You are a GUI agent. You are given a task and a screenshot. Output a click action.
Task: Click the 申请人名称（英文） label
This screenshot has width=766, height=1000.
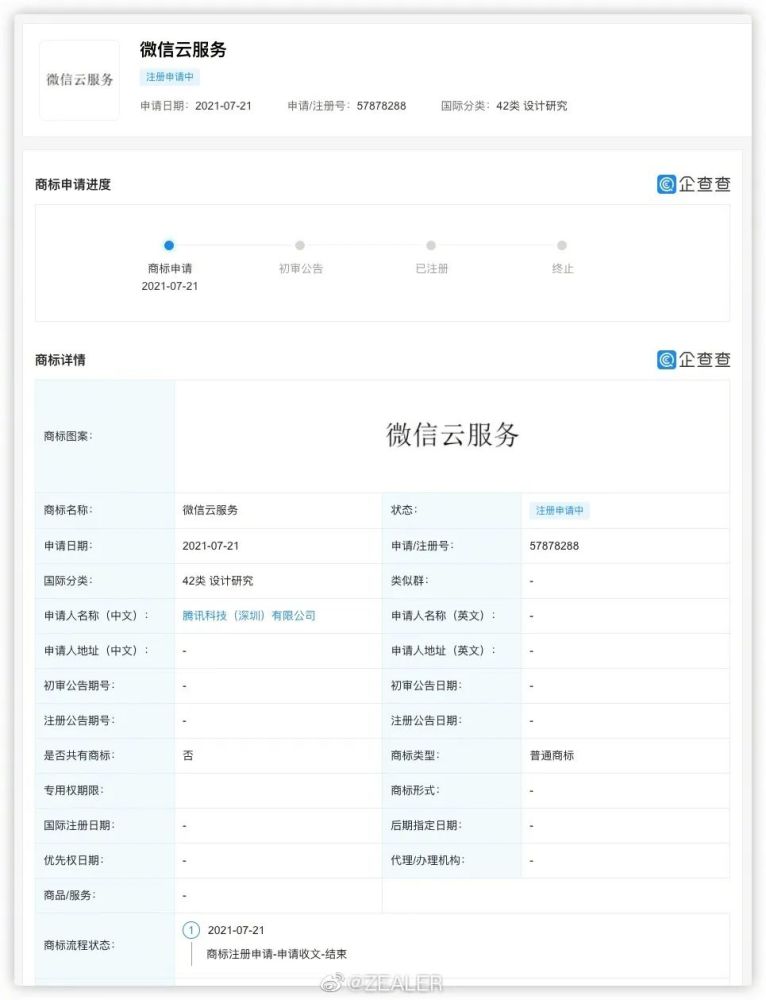pyautogui.click(x=443, y=615)
